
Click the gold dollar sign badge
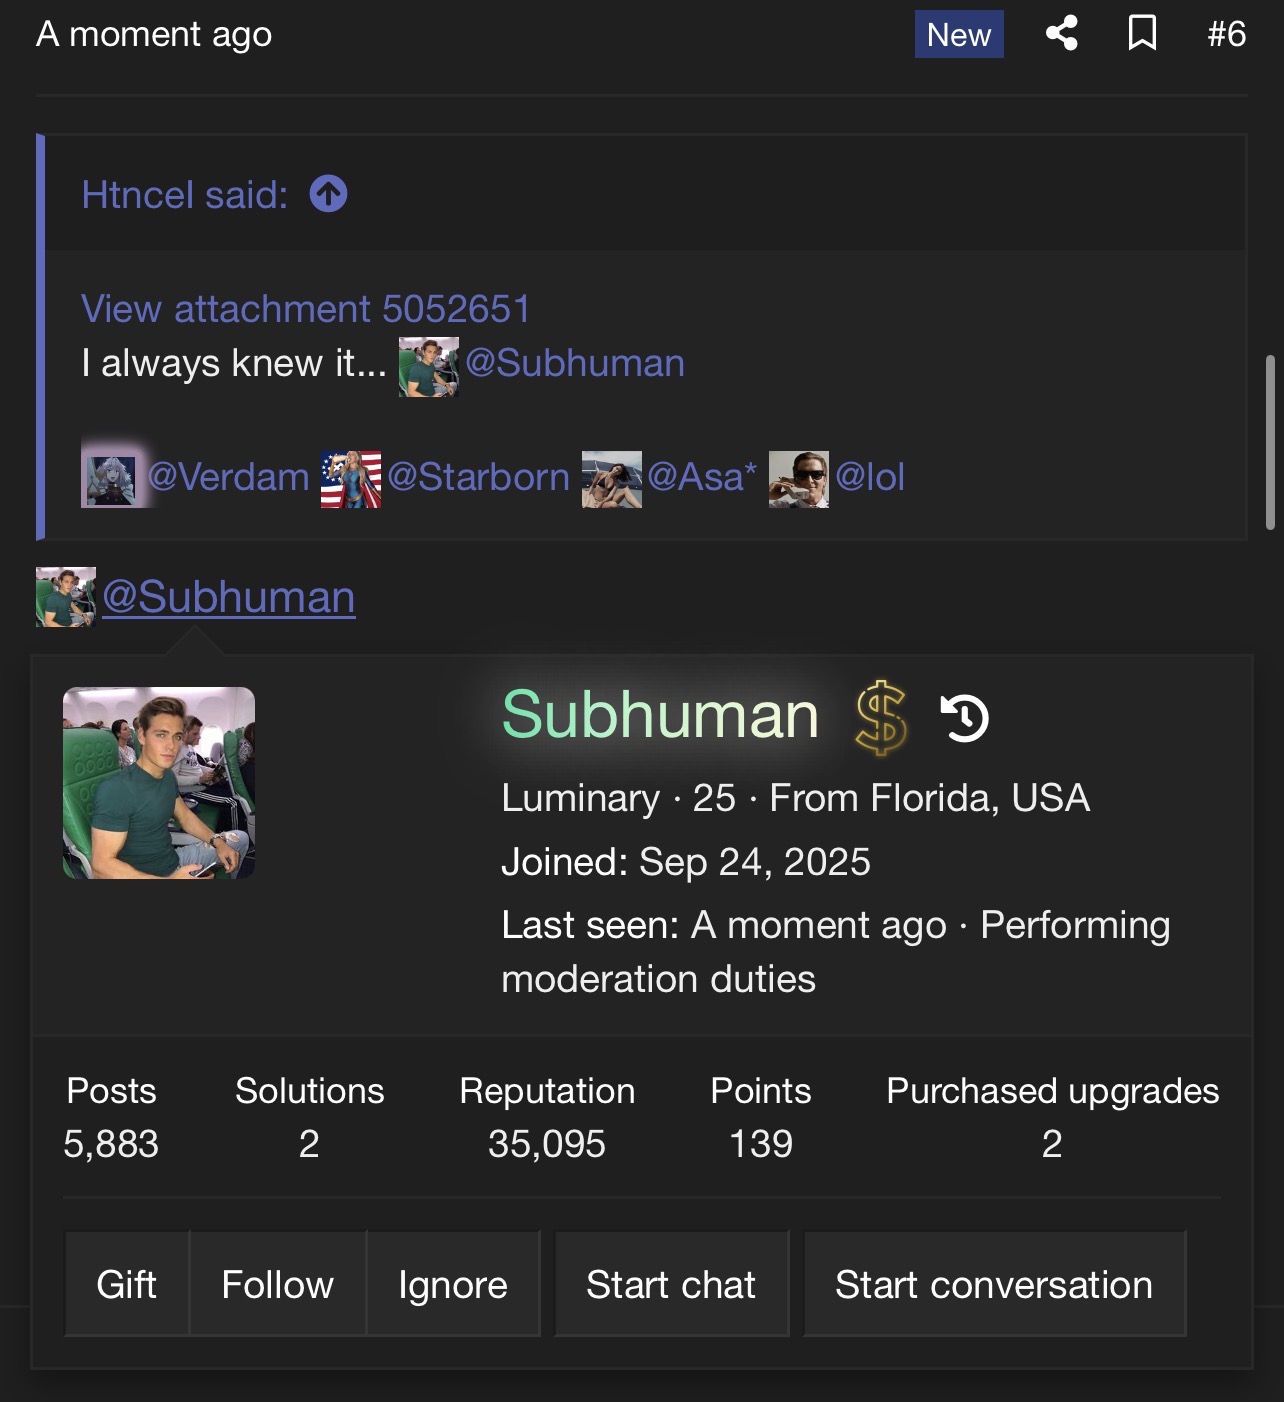(881, 717)
